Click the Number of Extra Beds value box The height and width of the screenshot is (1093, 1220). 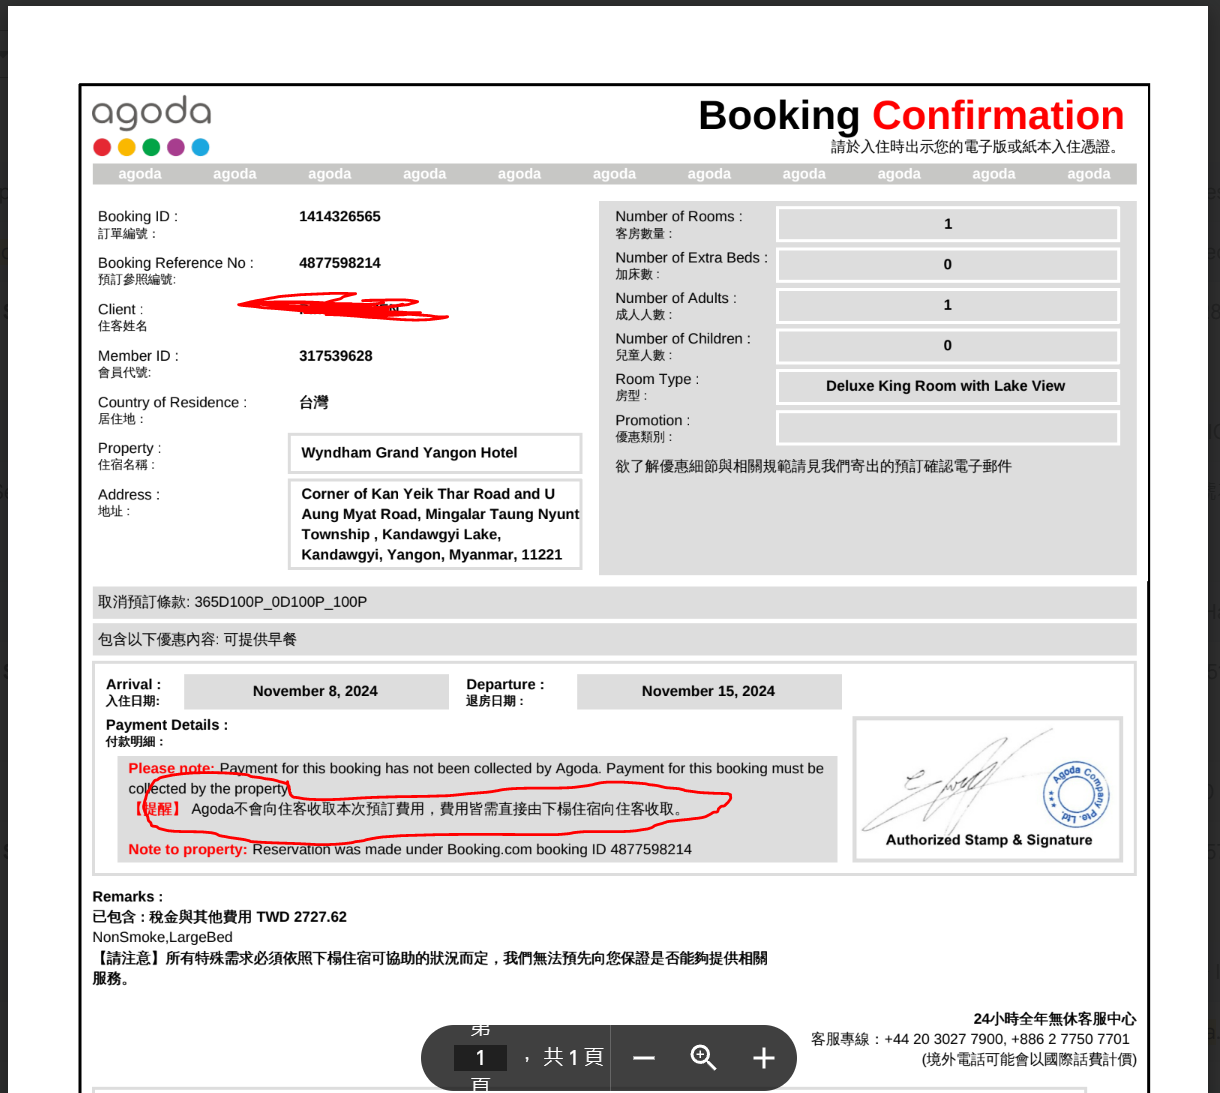(947, 265)
